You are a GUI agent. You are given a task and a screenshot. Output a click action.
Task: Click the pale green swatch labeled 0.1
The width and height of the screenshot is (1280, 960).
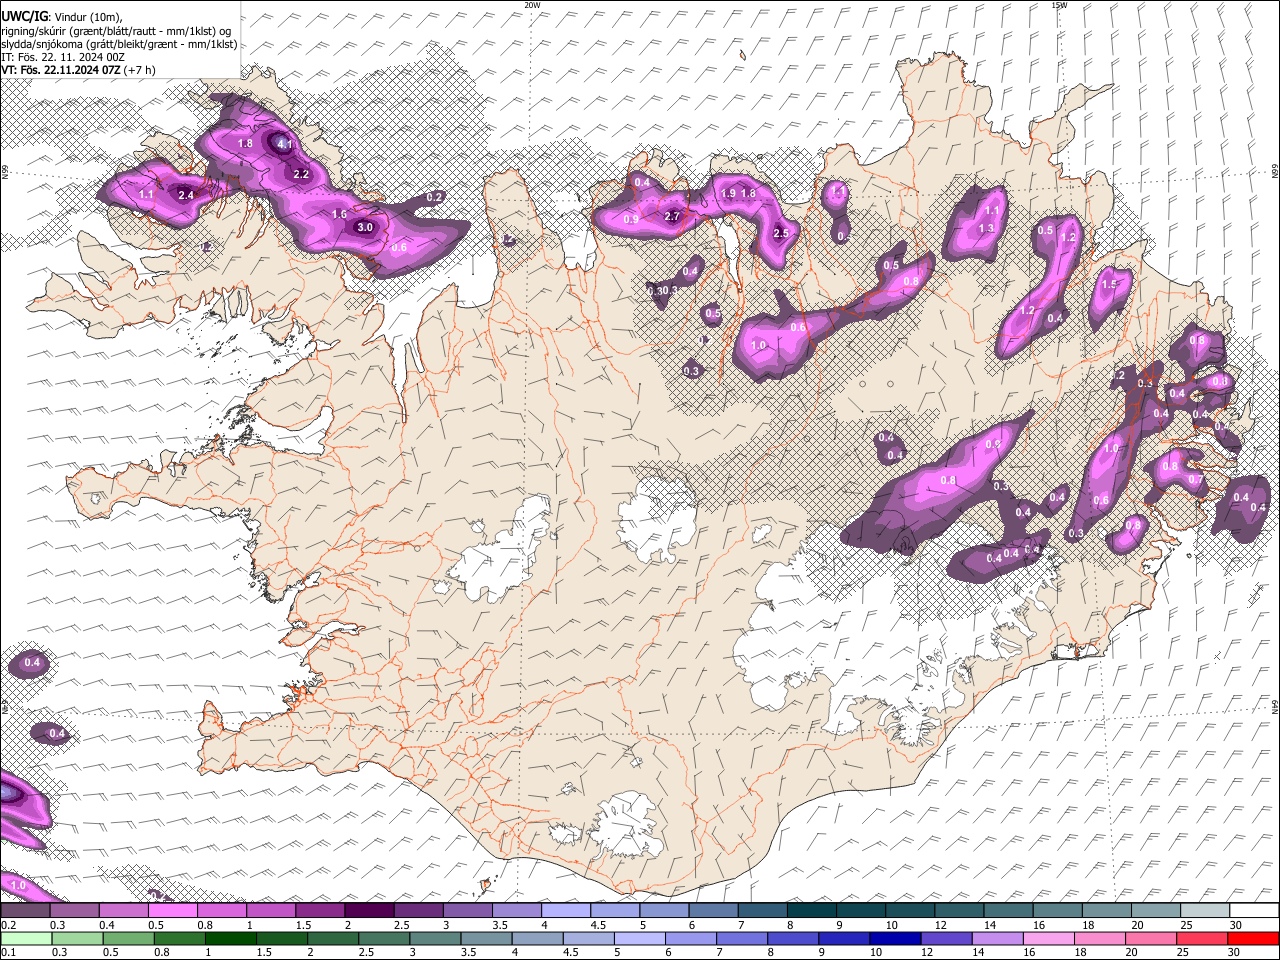pos(26,939)
